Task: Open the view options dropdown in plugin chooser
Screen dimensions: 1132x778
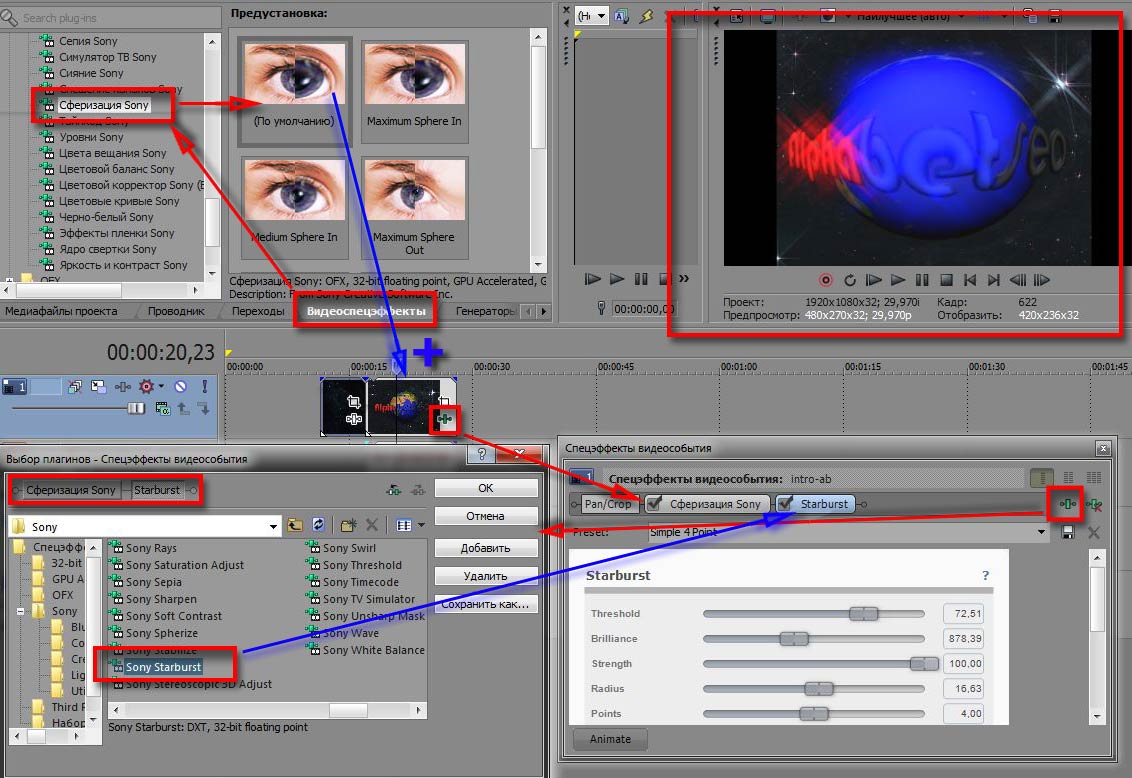Action: pyautogui.click(x=421, y=525)
